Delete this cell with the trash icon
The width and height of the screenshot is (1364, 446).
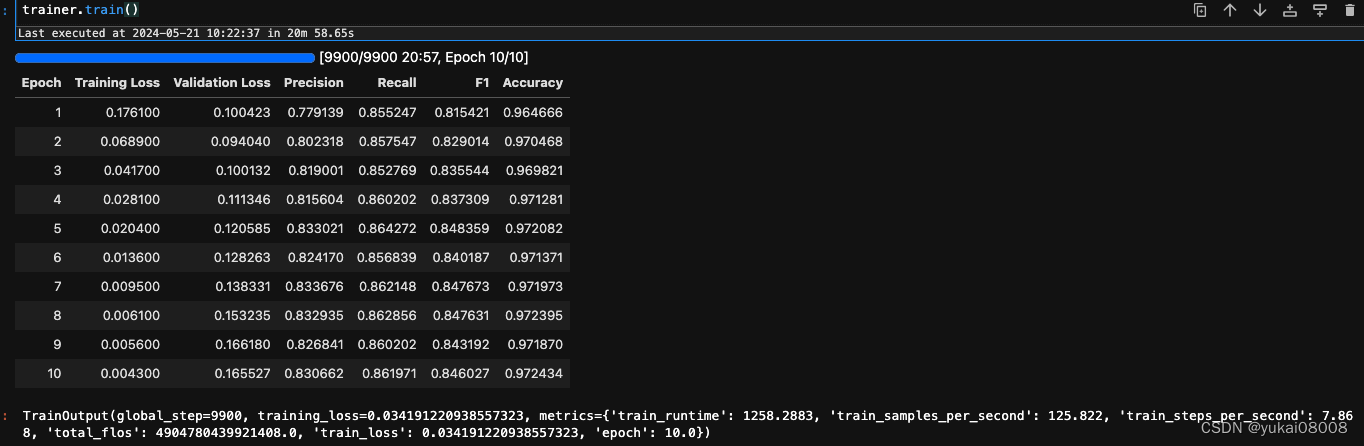pyautogui.click(x=1350, y=10)
